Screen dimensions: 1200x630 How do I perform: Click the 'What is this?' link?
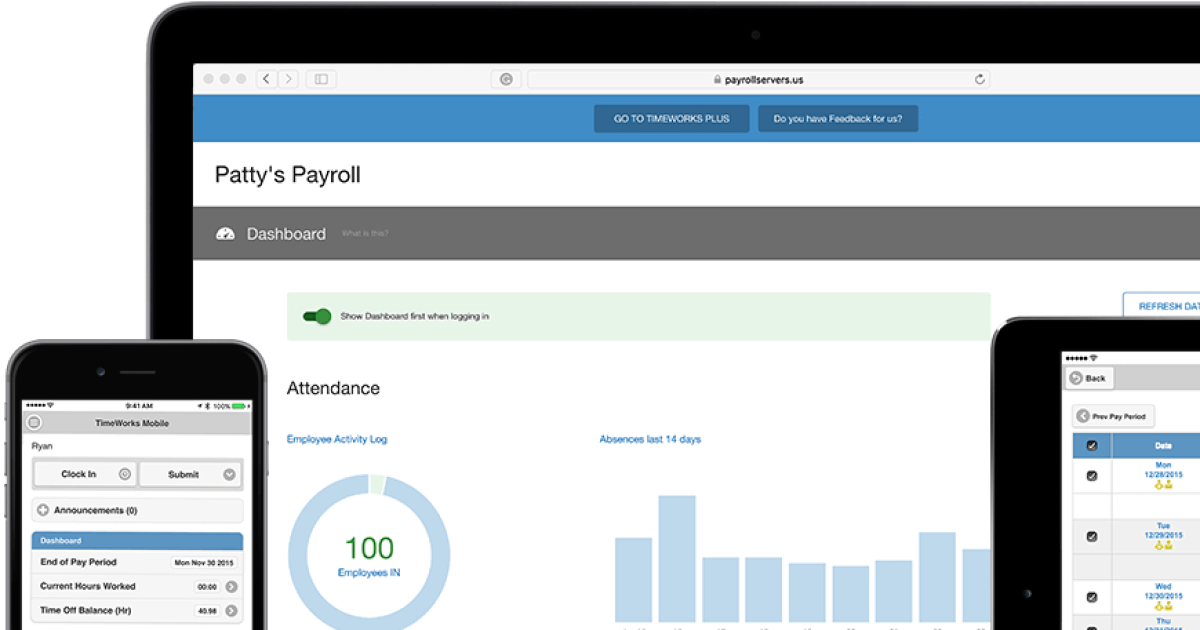tap(365, 234)
